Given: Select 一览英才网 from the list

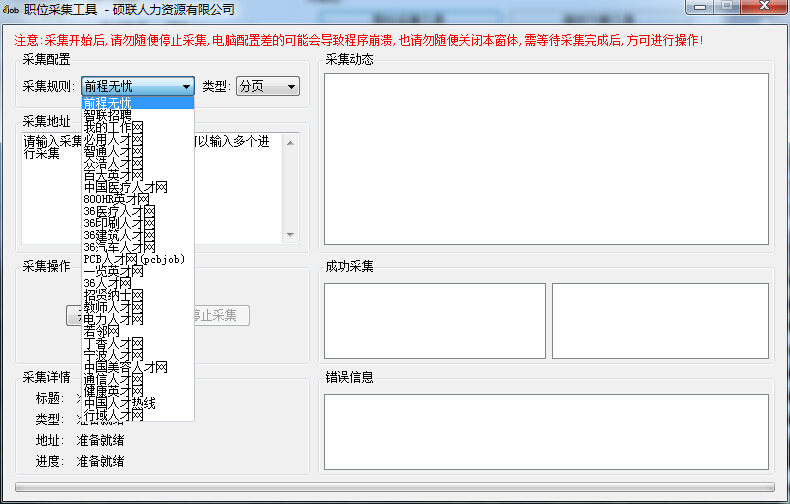Looking at the screenshot, I should pyautogui.click(x=138, y=271).
